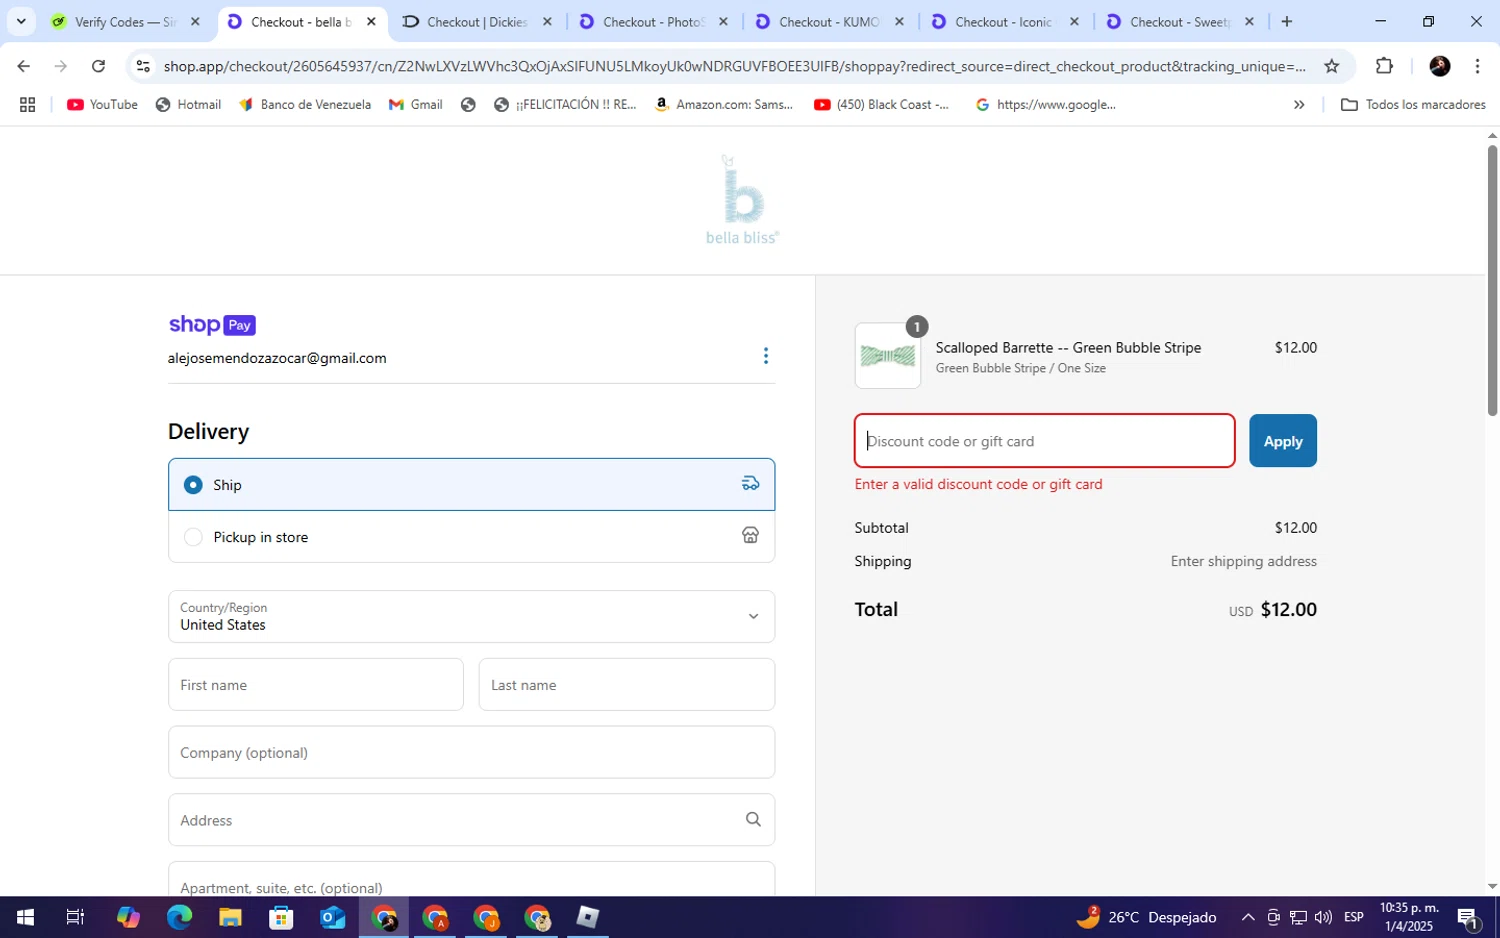Image resolution: width=1500 pixels, height=938 pixels.
Task: Open the (450) Black Coast bookmark
Action: coord(881,104)
